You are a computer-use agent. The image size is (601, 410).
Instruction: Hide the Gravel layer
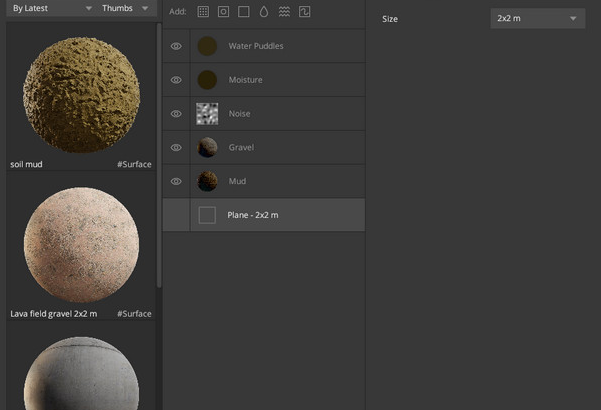tap(176, 147)
